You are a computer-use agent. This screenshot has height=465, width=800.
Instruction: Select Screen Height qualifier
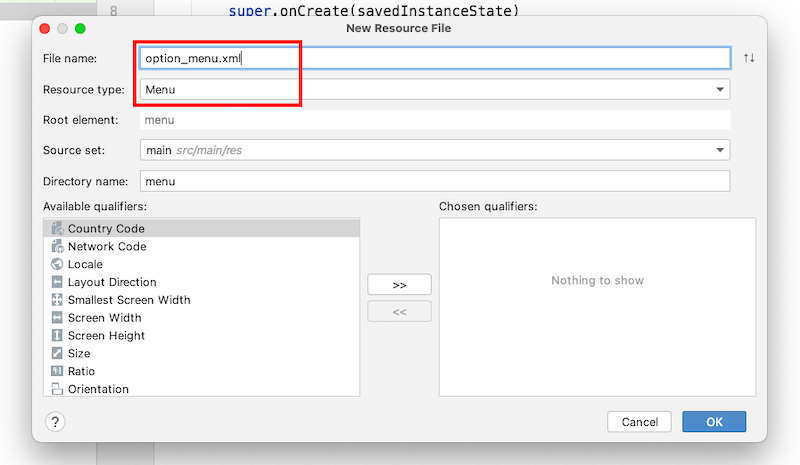pyautogui.click(x=202, y=335)
